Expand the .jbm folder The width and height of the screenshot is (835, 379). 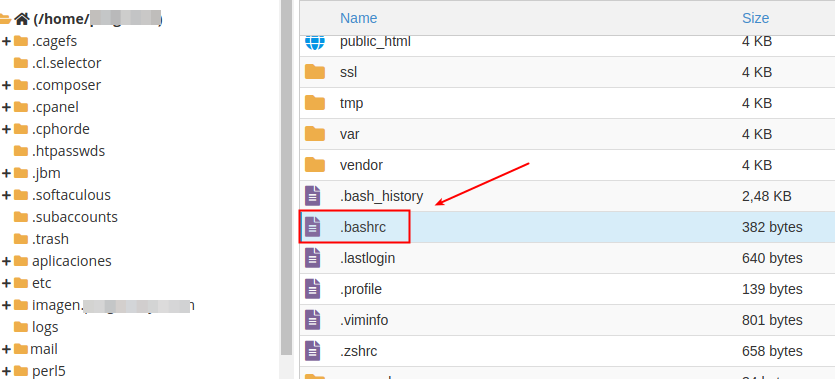[x=6, y=173]
